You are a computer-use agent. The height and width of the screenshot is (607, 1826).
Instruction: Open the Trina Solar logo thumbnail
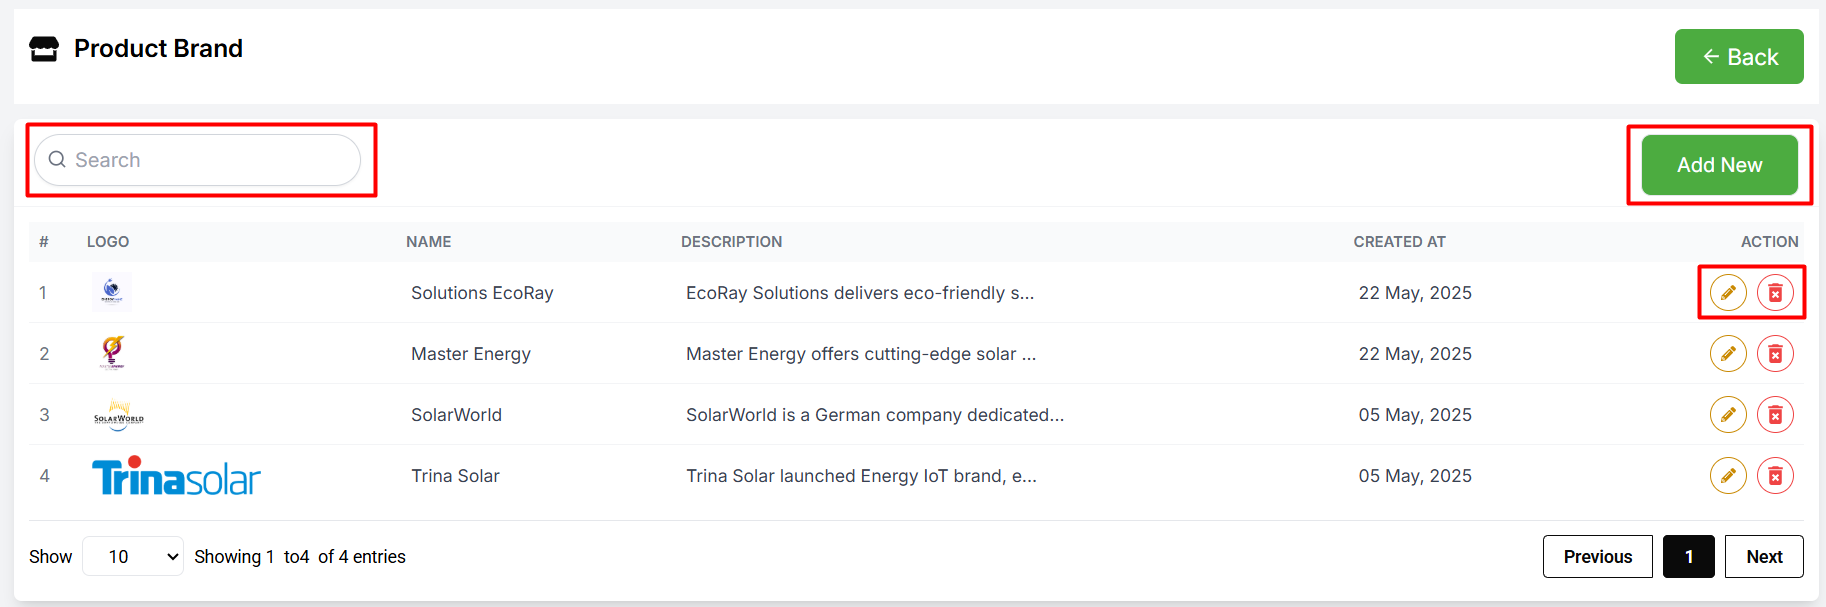(x=176, y=477)
